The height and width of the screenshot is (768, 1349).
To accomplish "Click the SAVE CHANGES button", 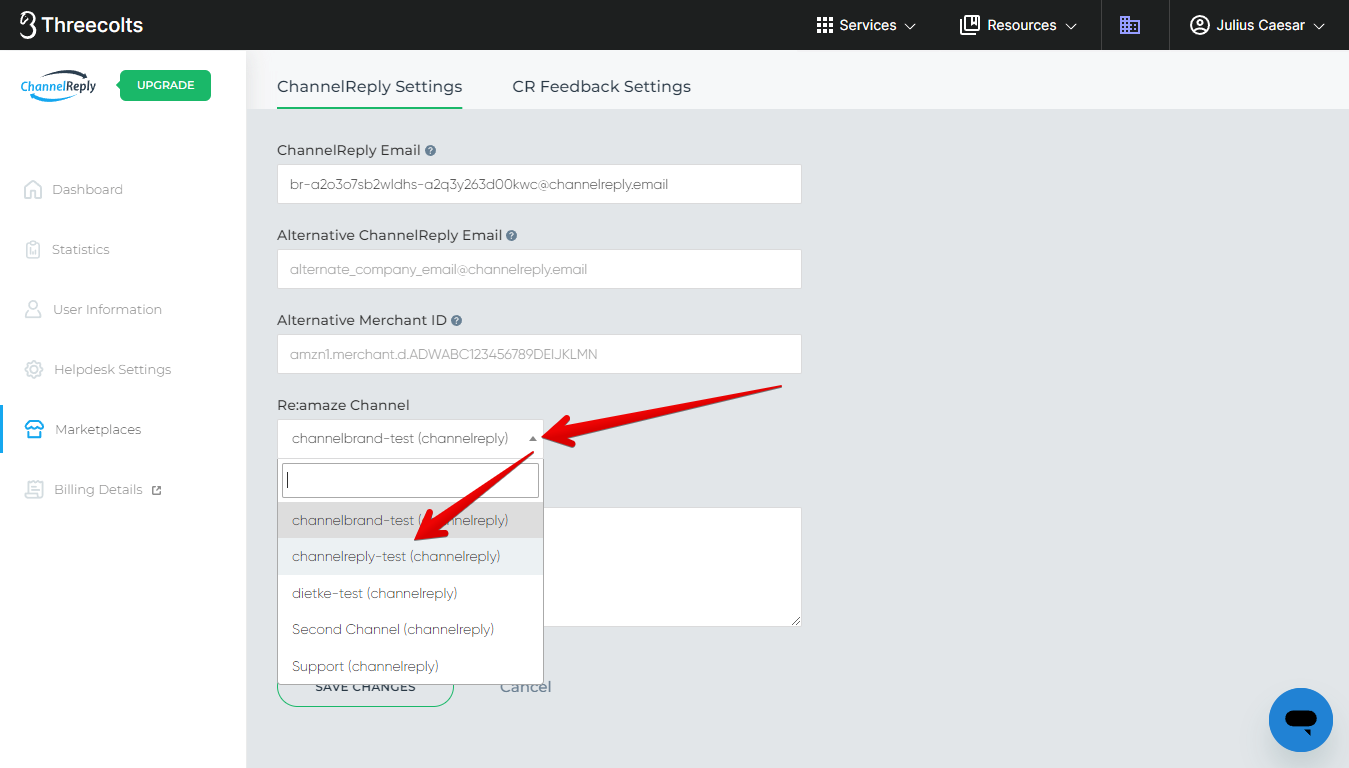I will click(x=365, y=690).
